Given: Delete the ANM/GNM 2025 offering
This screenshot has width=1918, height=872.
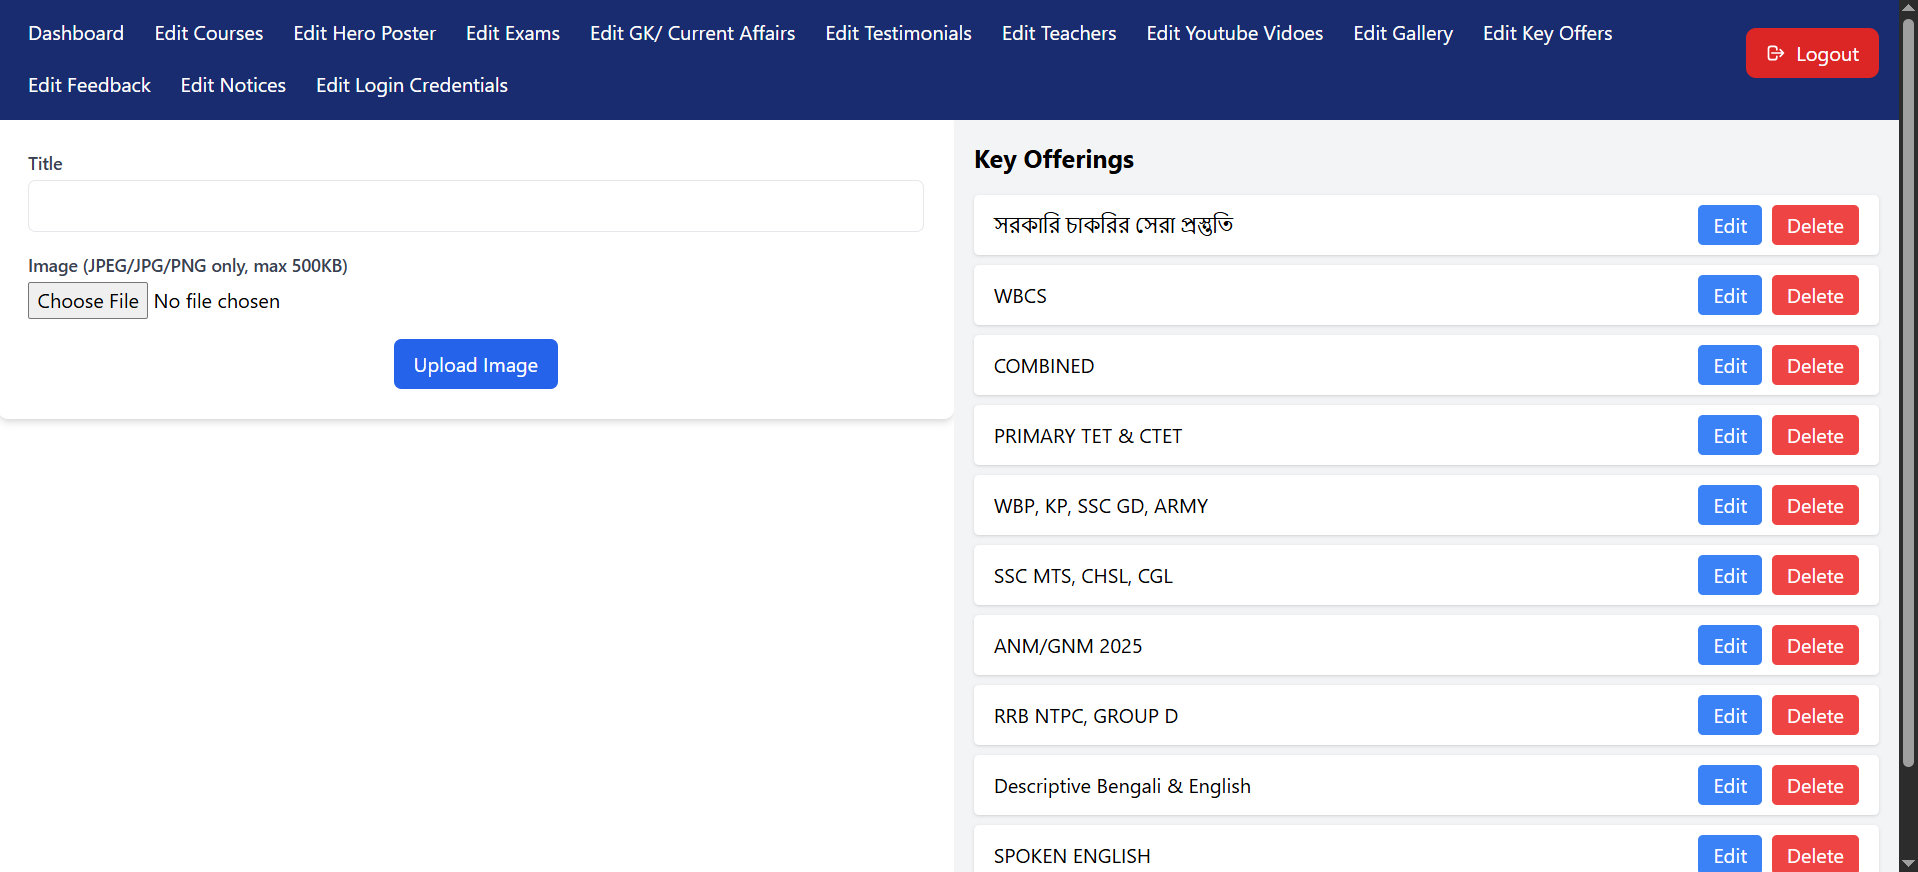Looking at the screenshot, I should (x=1815, y=645).
